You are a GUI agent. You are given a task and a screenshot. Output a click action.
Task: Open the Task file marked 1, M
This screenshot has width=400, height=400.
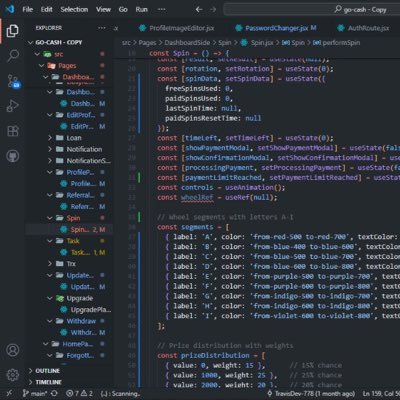click(69, 252)
